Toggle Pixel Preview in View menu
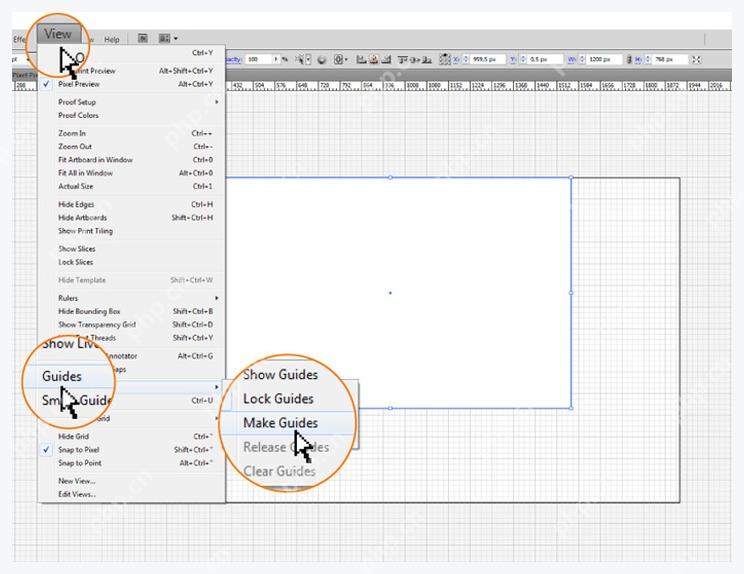This screenshot has height=574, width=744. pos(131,84)
